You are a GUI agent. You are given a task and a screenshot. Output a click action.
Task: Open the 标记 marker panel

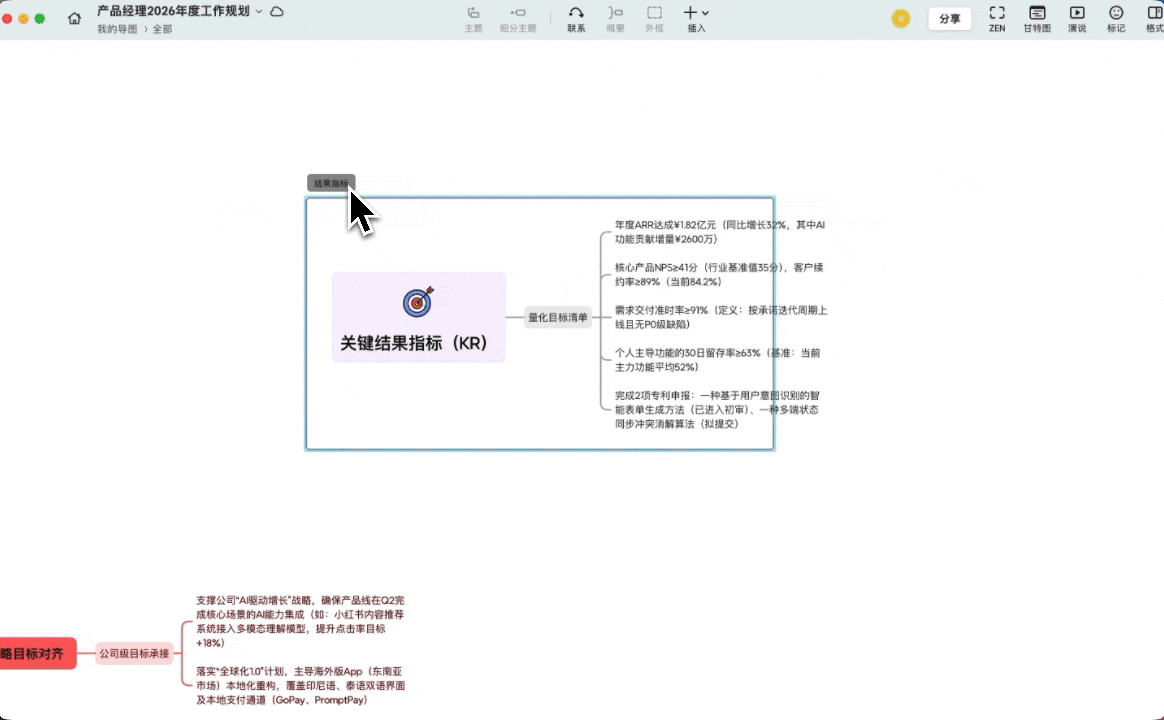tap(1116, 17)
